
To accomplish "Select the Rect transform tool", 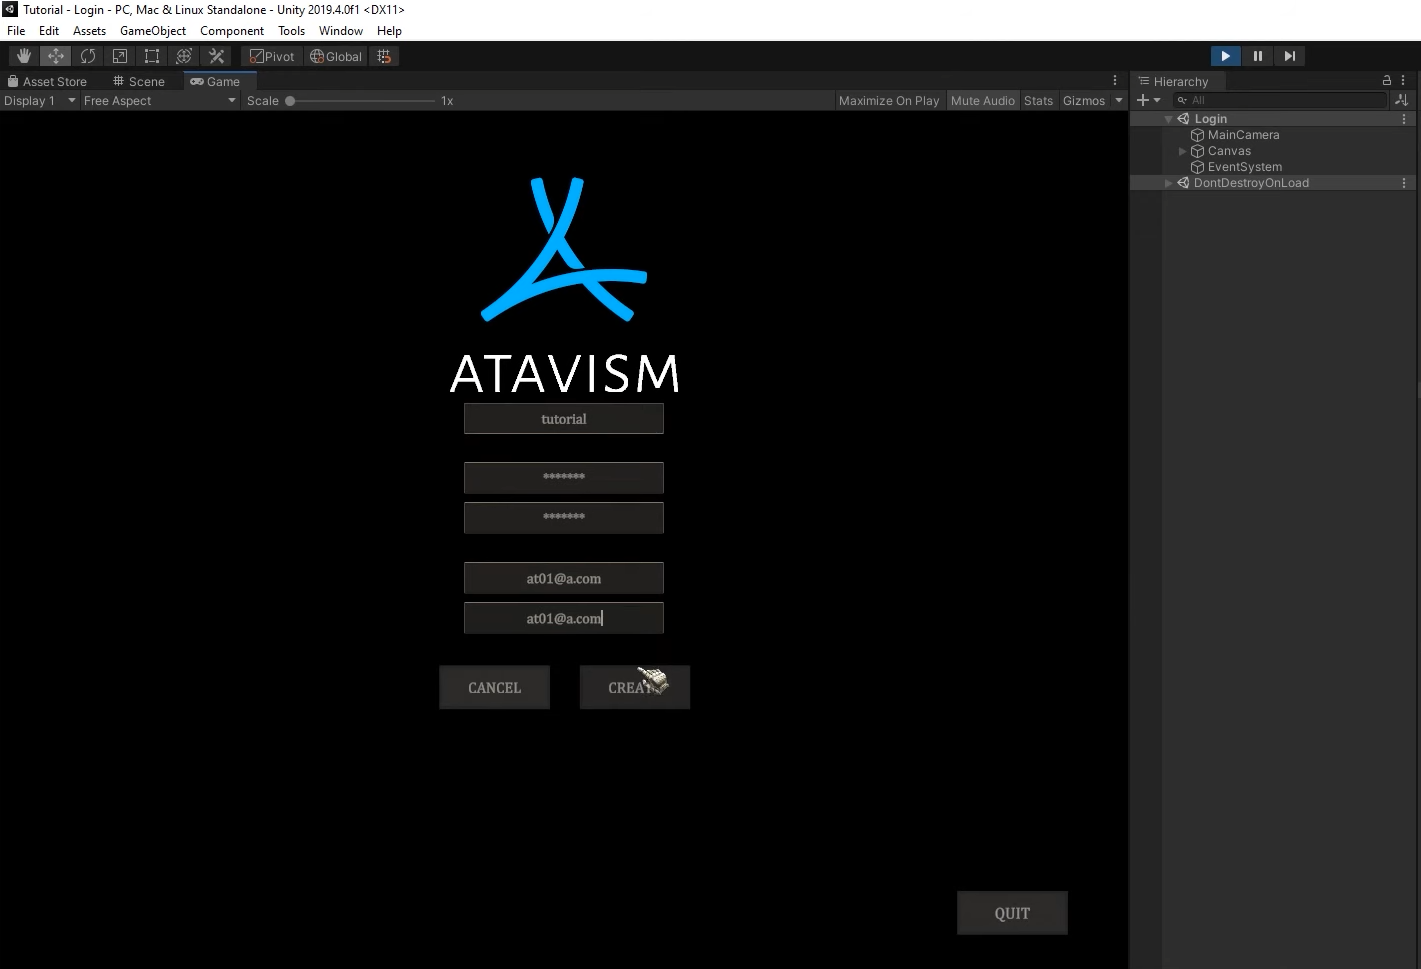I will (x=152, y=56).
